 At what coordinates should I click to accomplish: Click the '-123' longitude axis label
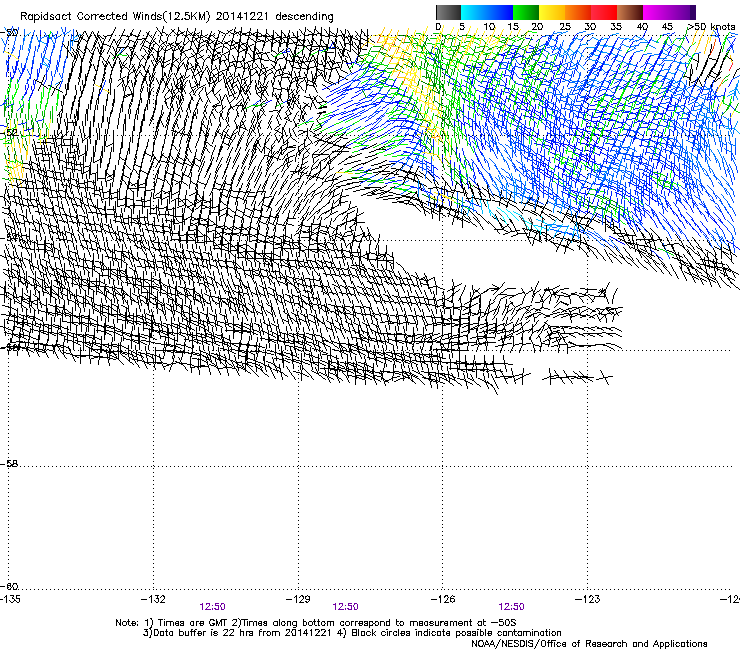pyautogui.click(x=588, y=599)
